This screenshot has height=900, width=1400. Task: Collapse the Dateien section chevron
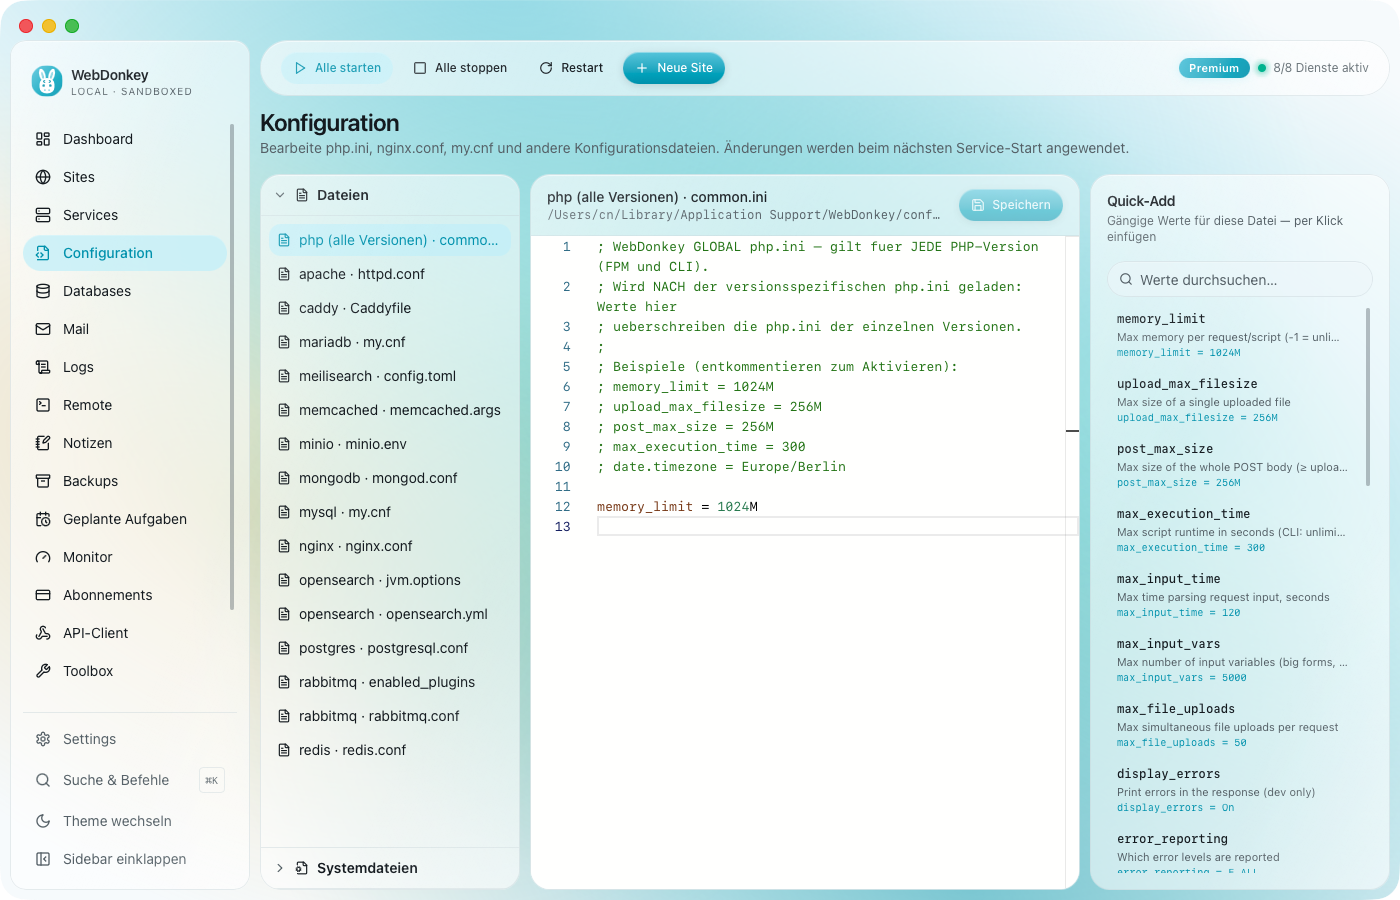click(280, 195)
